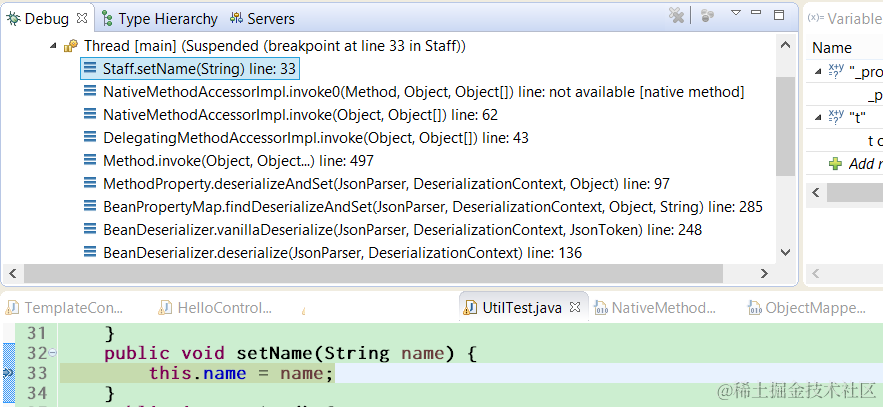Click the stack frame icon beside Staff.setName
This screenshot has height=407, width=883.
pos(90,68)
